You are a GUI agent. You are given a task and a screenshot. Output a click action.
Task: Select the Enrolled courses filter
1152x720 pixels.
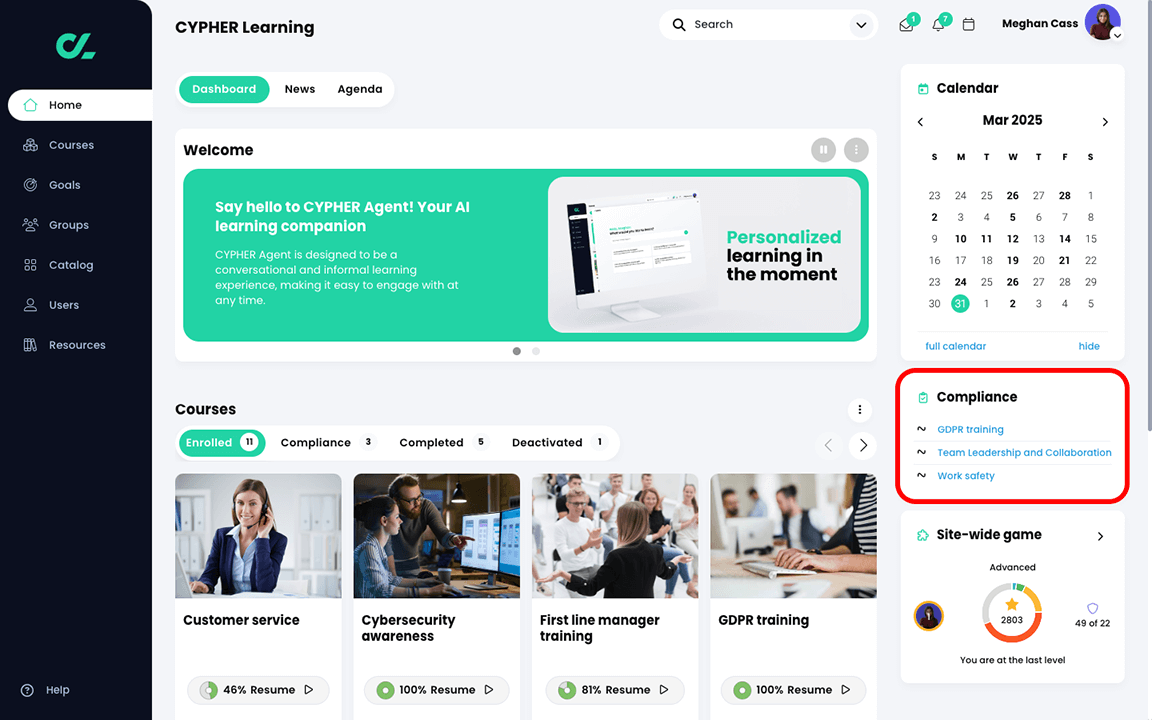[x=221, y=442]
